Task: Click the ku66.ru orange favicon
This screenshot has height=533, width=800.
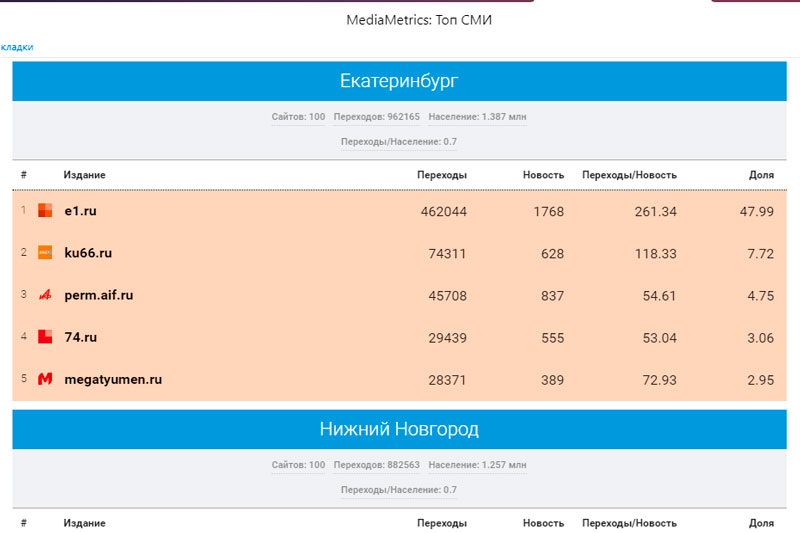Action: (45, 252)
